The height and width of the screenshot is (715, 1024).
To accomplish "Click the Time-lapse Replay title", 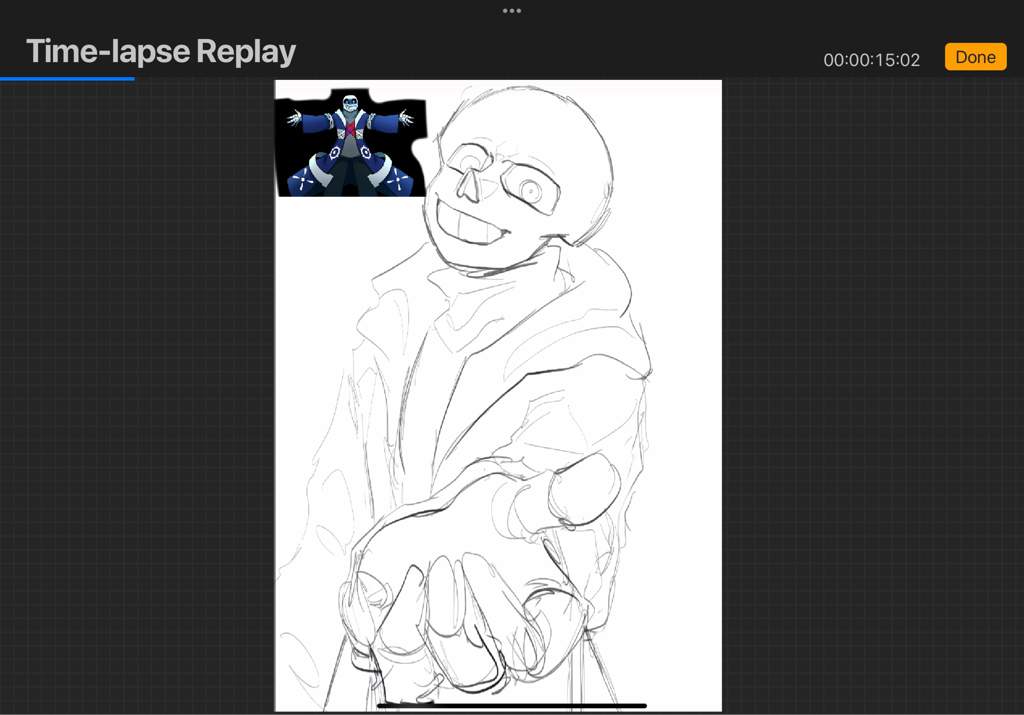I will coord(161,52).
